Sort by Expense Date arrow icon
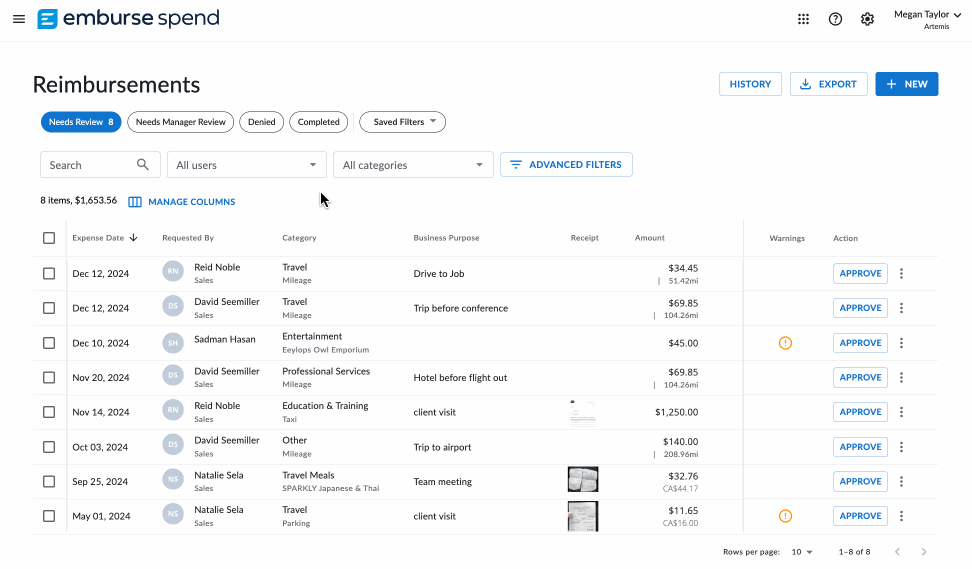 tap(134, 238)
